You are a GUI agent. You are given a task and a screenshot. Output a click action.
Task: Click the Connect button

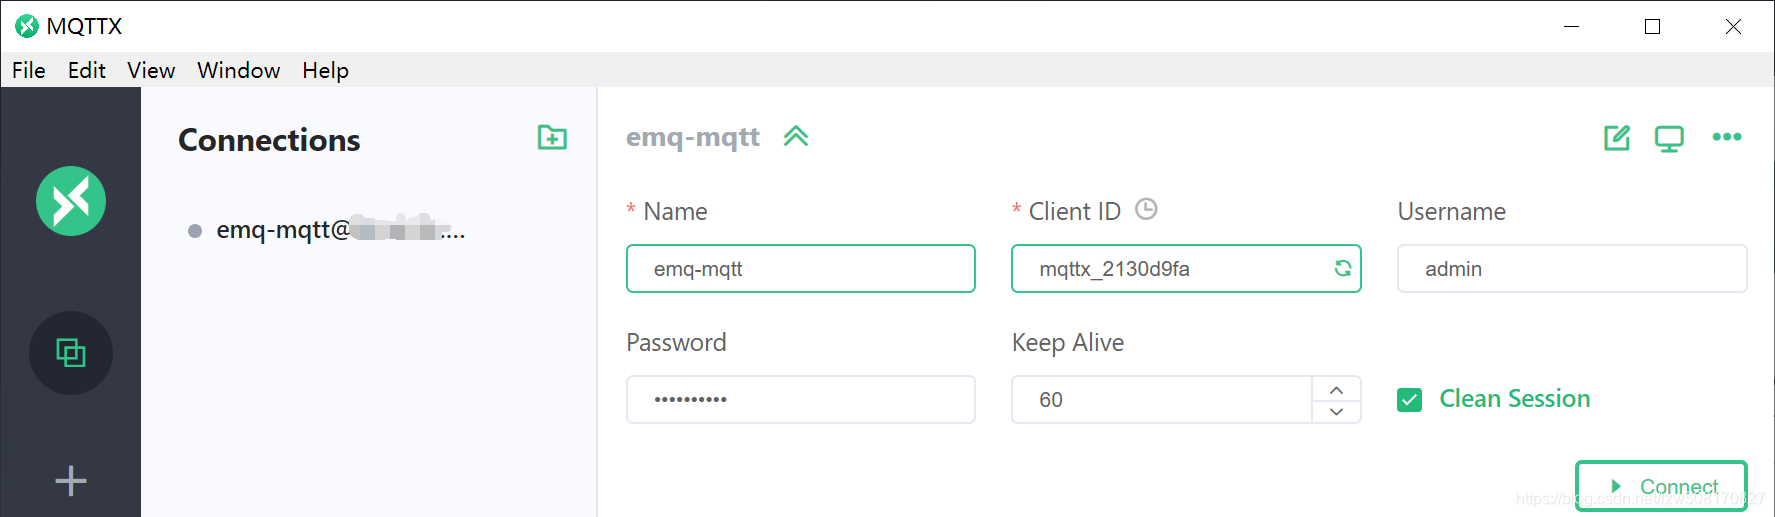point(1661,486)
